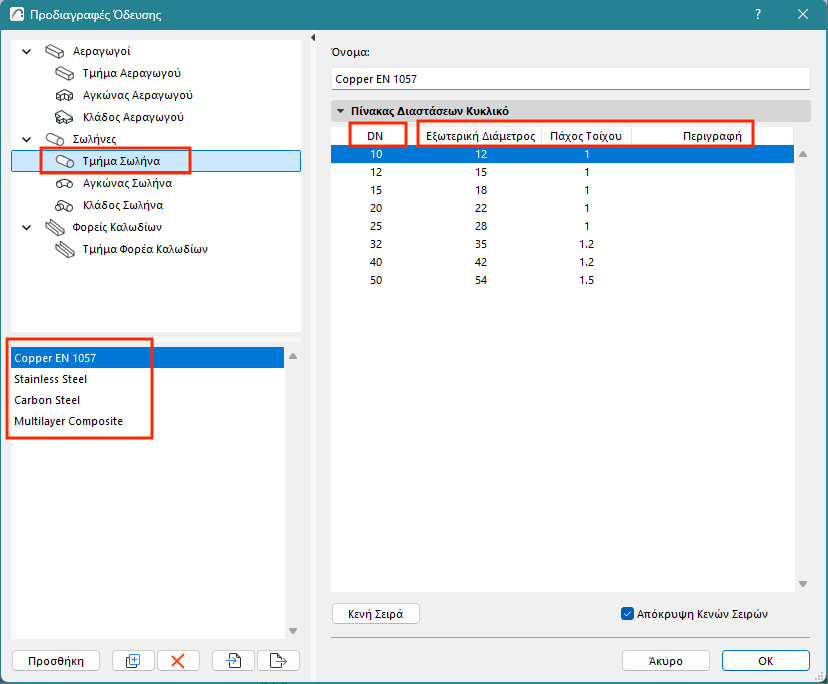
Task: Click outer diameter value 54
Action: 481,280
